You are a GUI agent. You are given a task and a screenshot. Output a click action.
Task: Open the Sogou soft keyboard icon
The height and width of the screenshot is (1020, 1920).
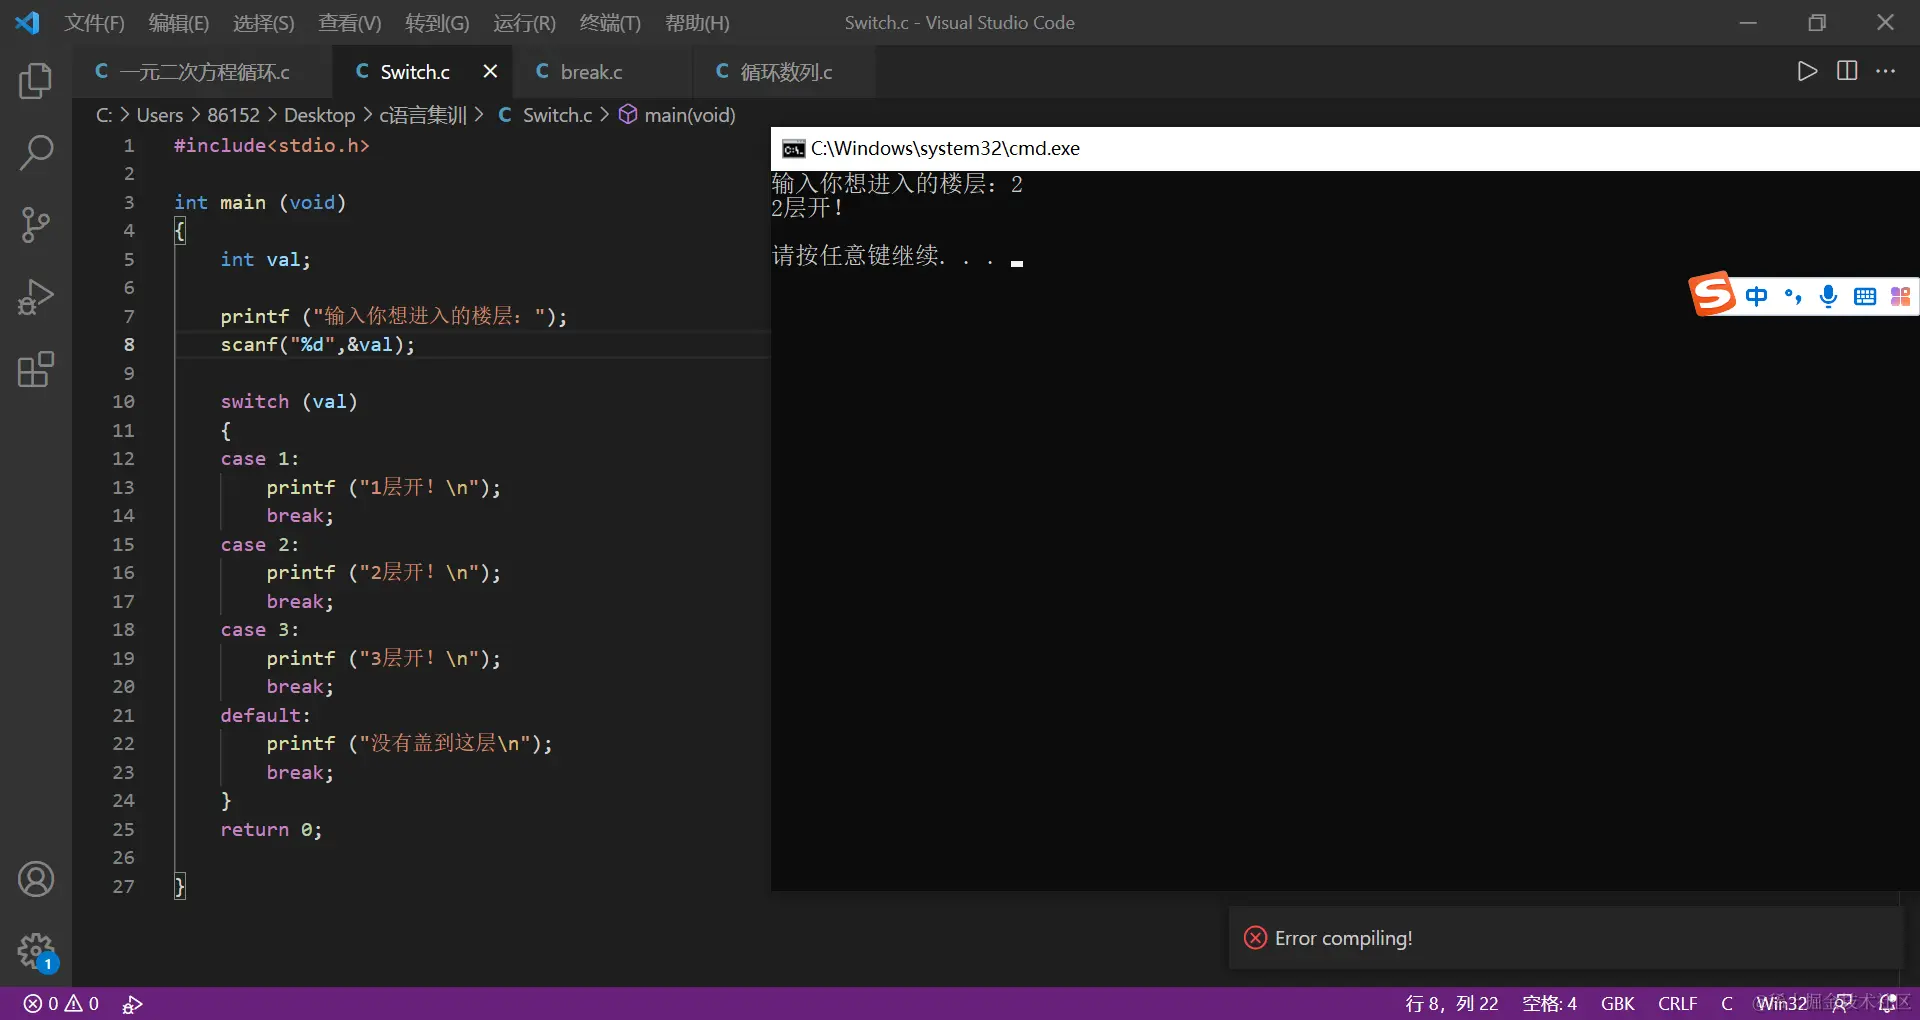coord(1865,296)
